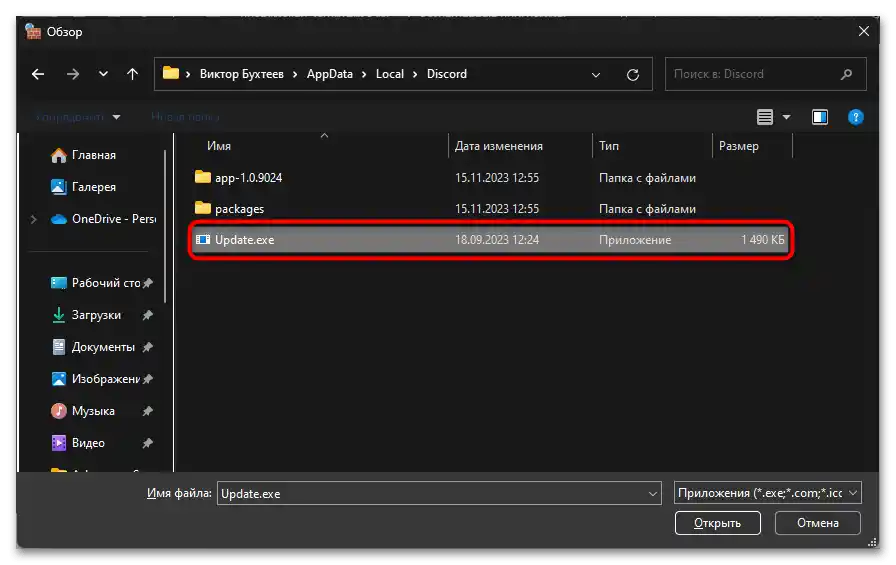Select Local in the breadcrumb path
This screenshot has width=896, height=565.
click(390, 74)
